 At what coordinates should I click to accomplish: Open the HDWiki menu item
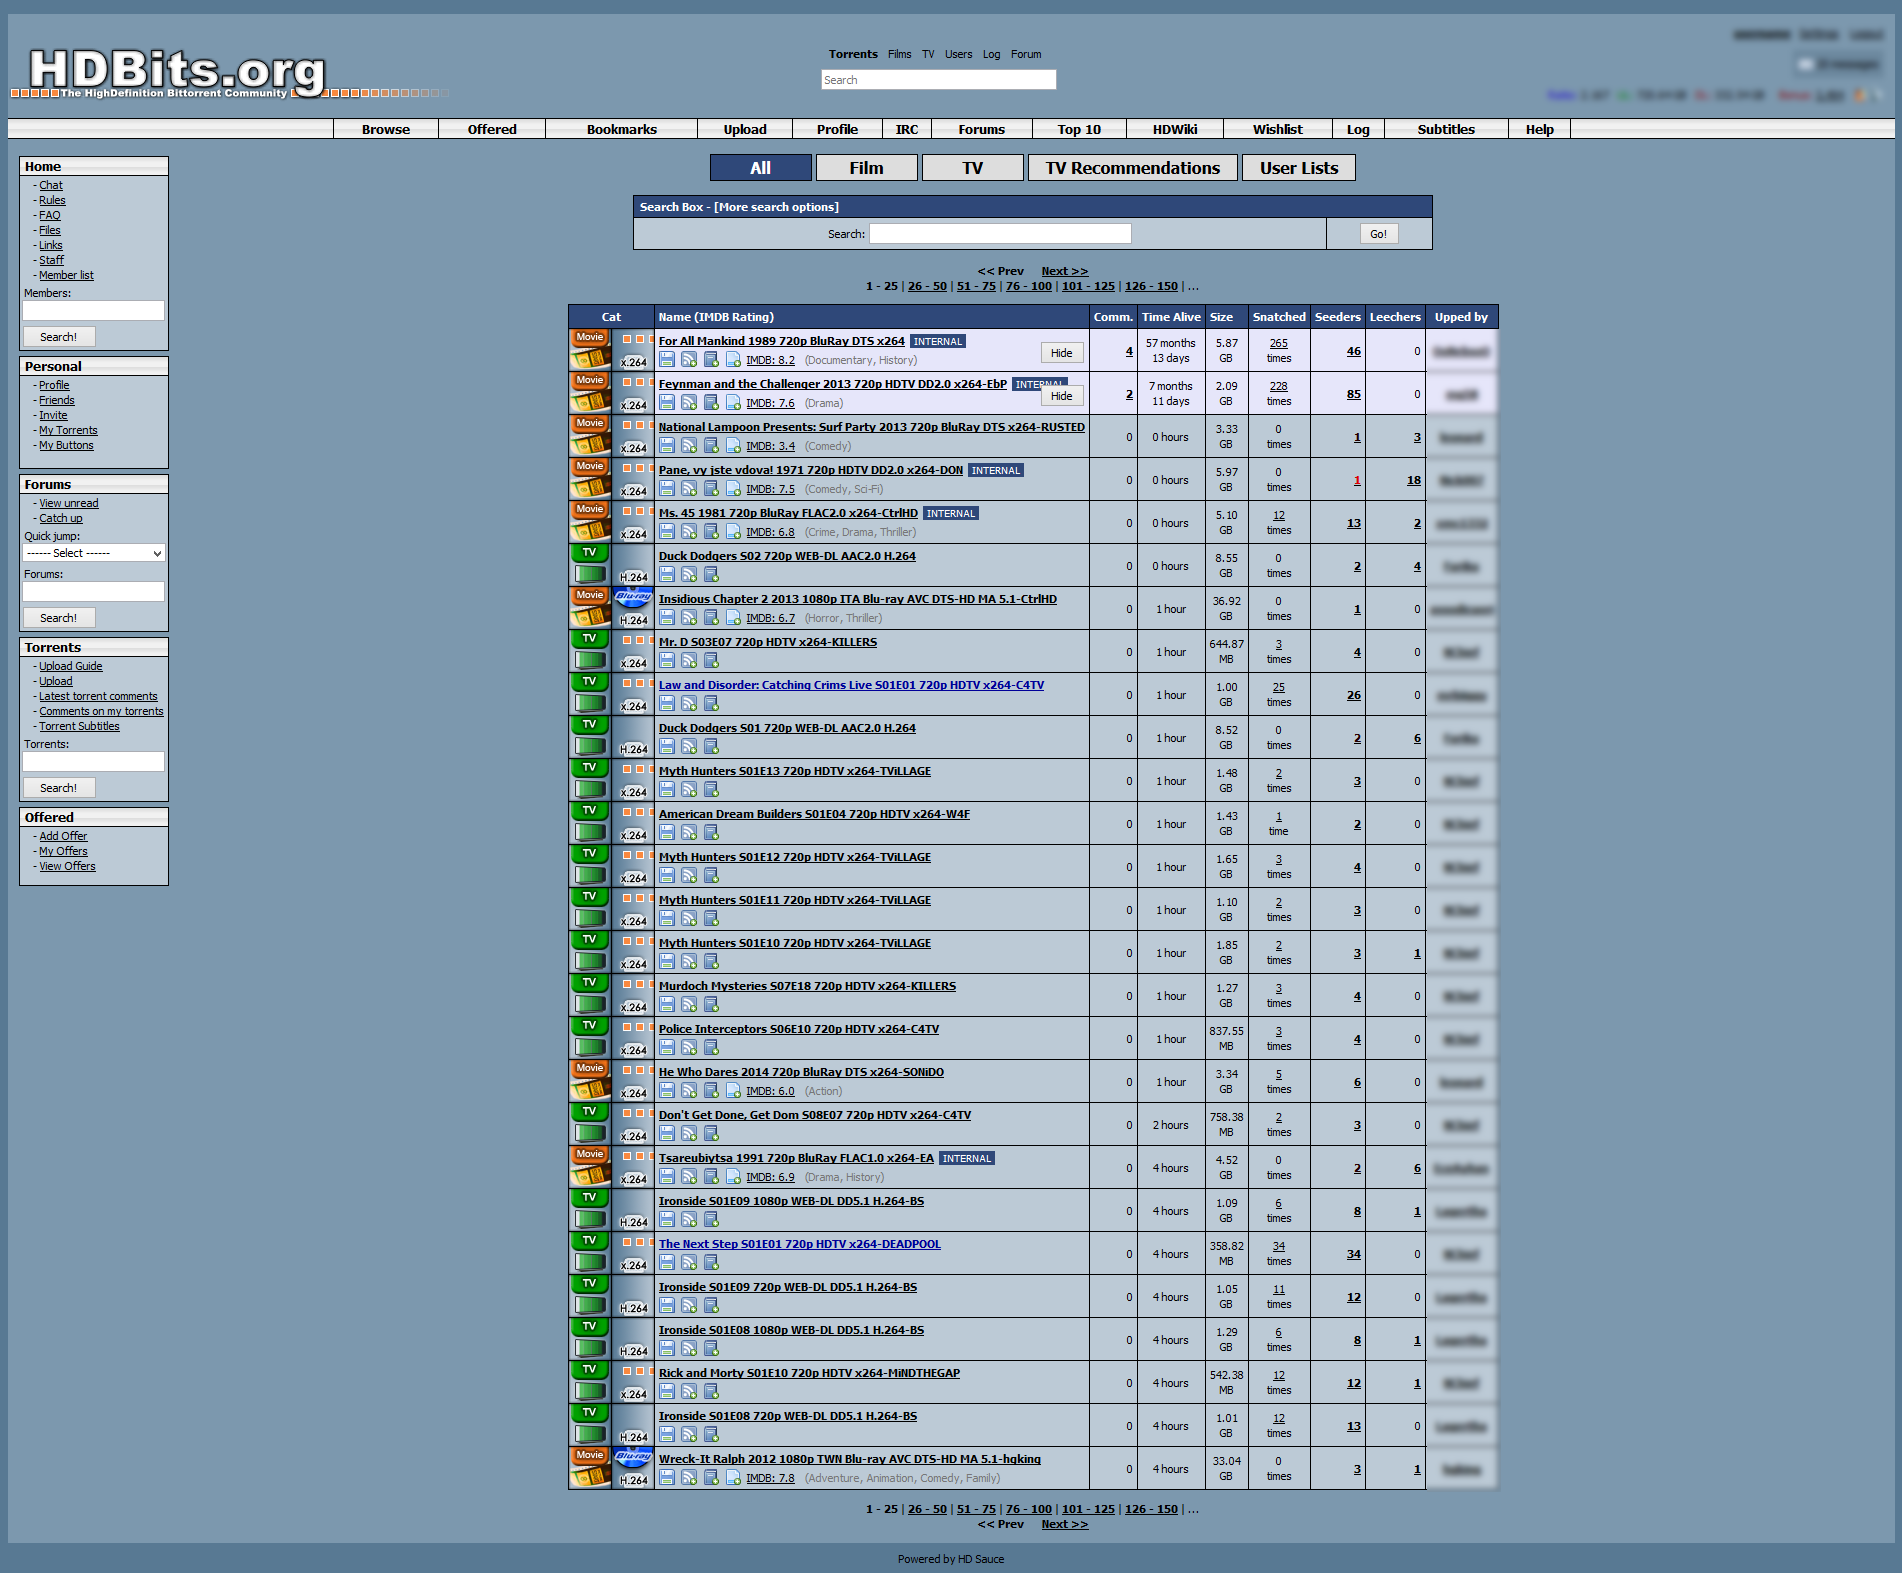tap(1175, 129)
